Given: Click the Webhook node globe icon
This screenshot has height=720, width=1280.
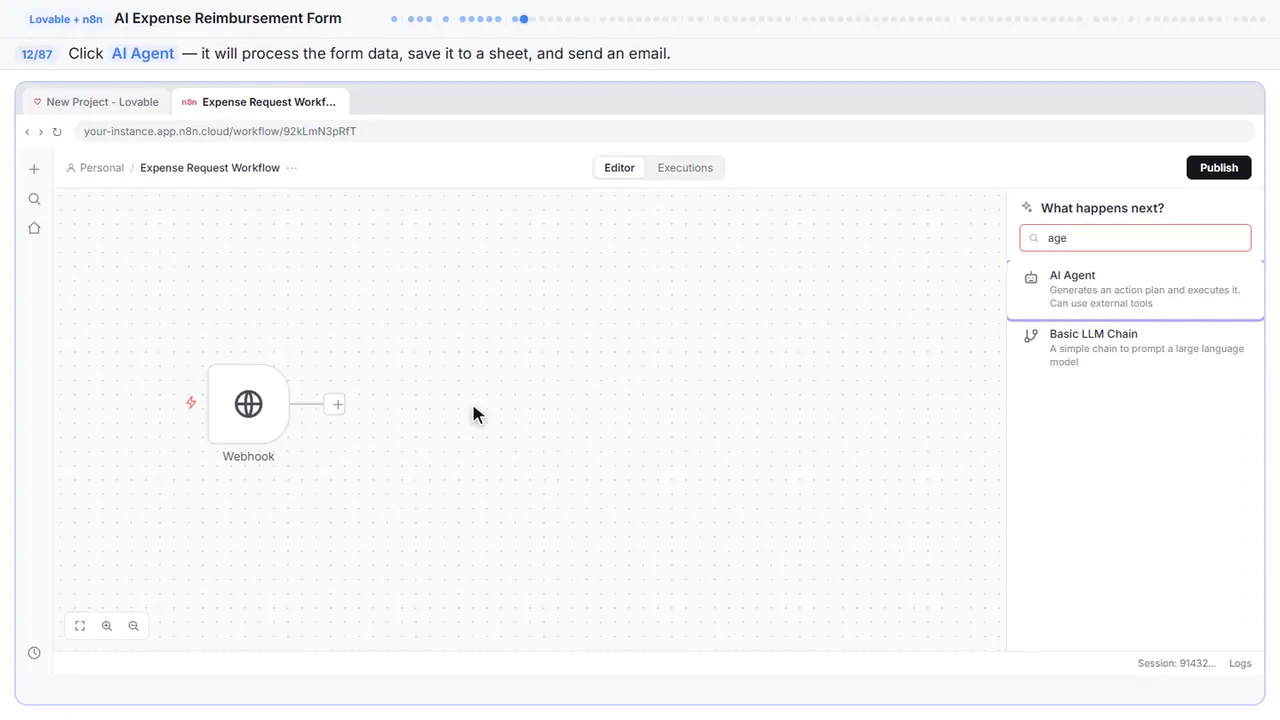Looking at the screenshot, I should point(248,404).
